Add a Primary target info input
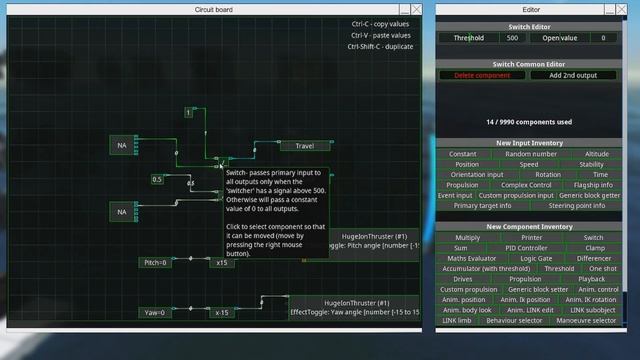 tap(482, 206)
